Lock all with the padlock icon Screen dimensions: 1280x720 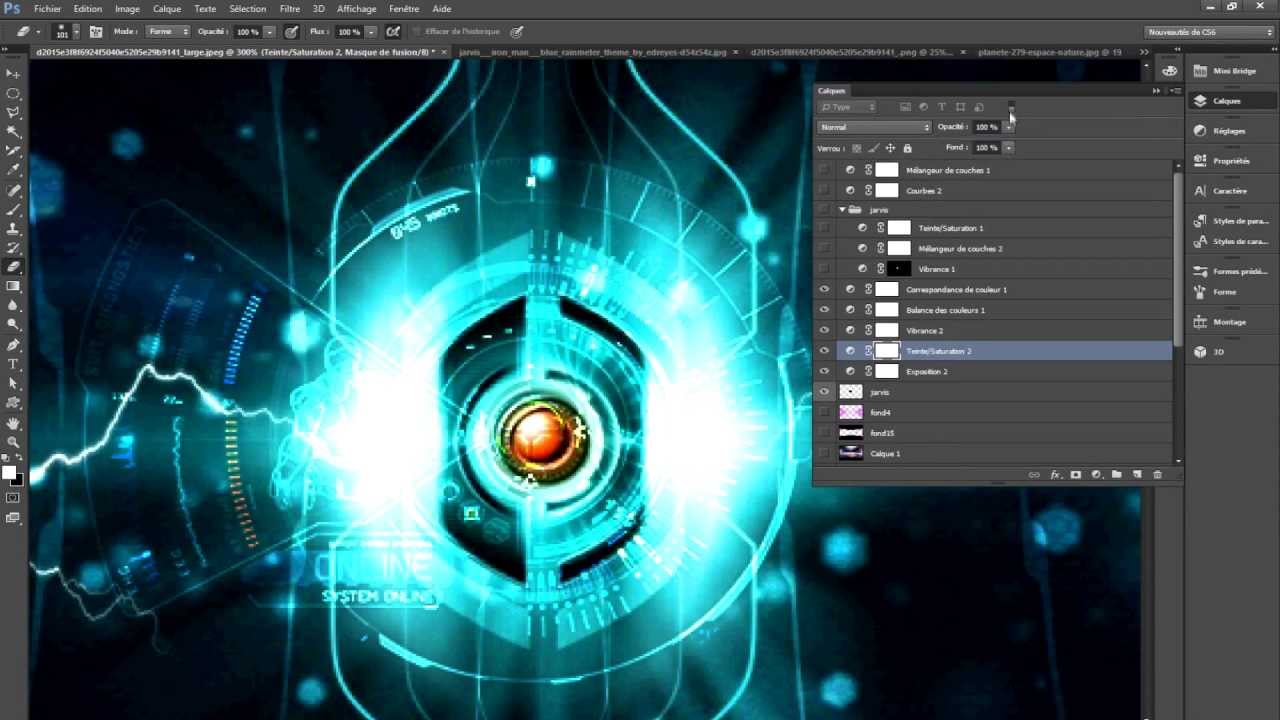[907, 148]
